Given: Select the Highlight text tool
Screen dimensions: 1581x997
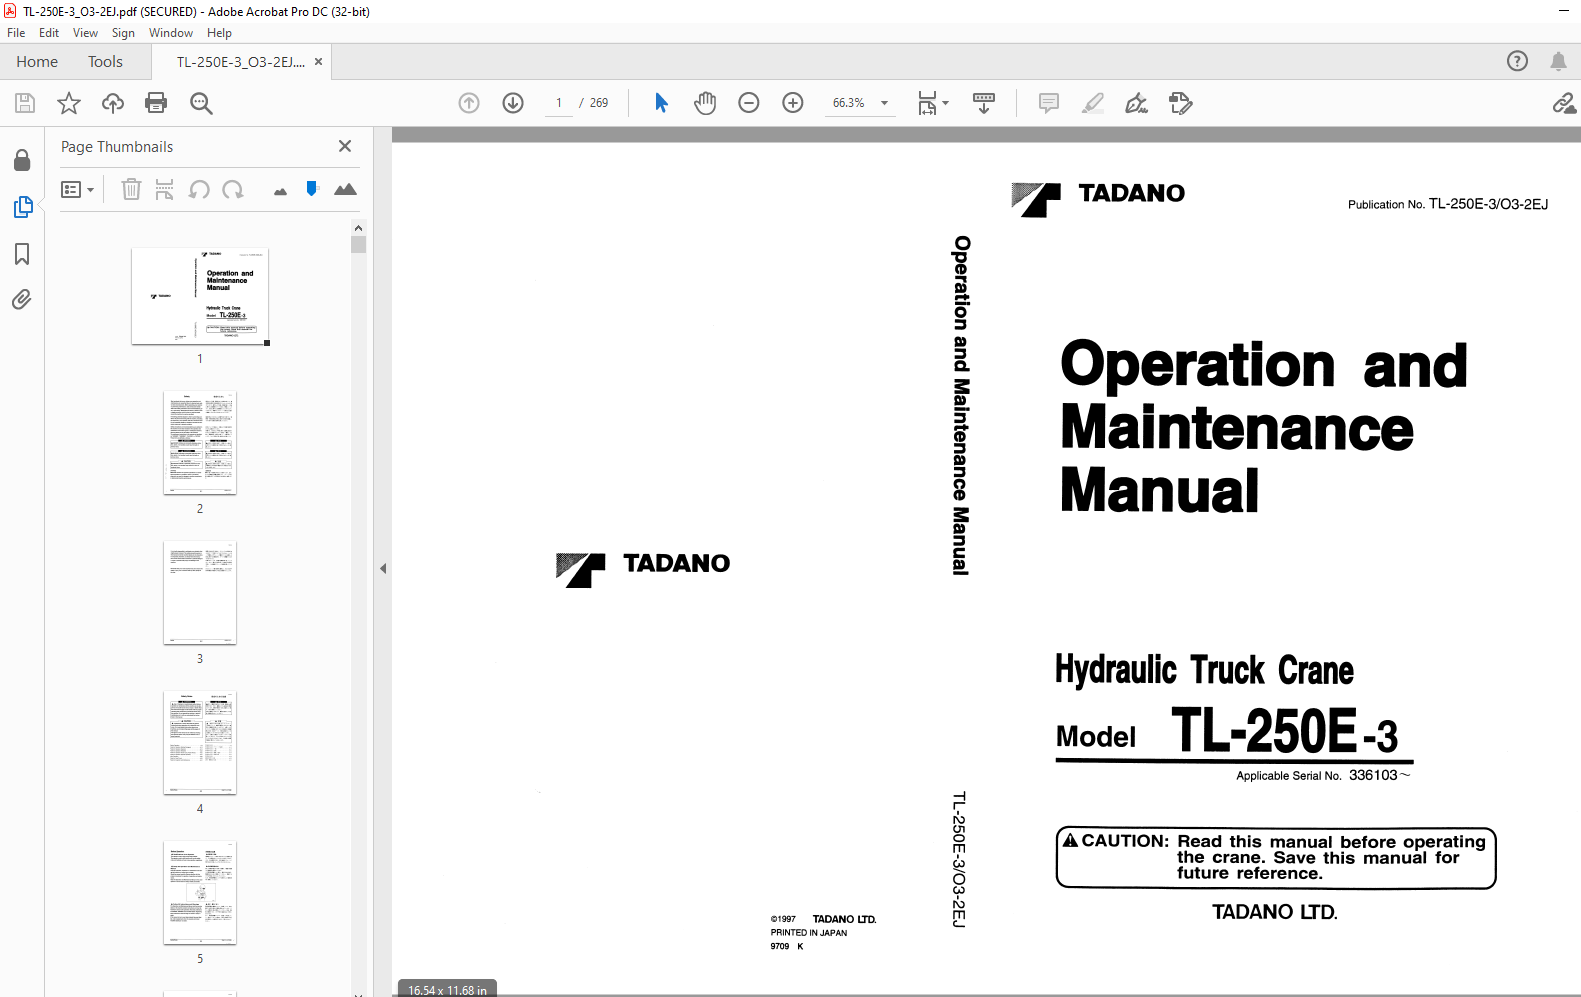Looking at the screenshot, I should coord(1093,103).
